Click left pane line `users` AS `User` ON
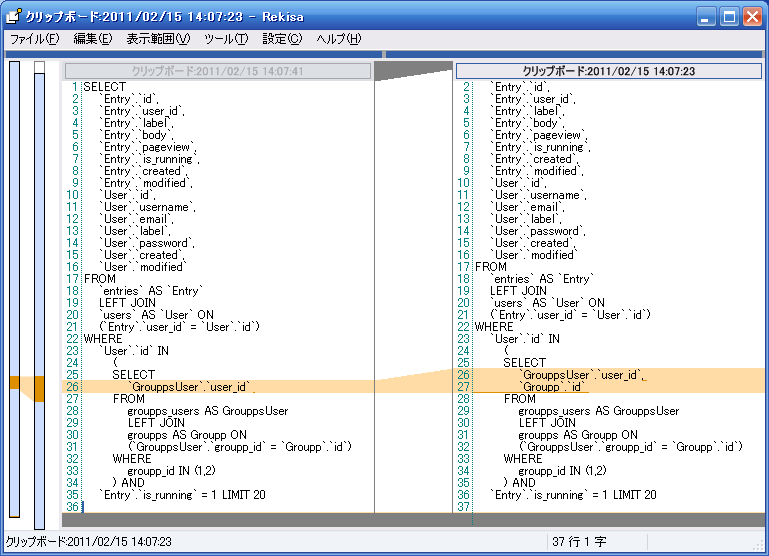The width and height of the screenshot is (769, 556). [156, 315]
